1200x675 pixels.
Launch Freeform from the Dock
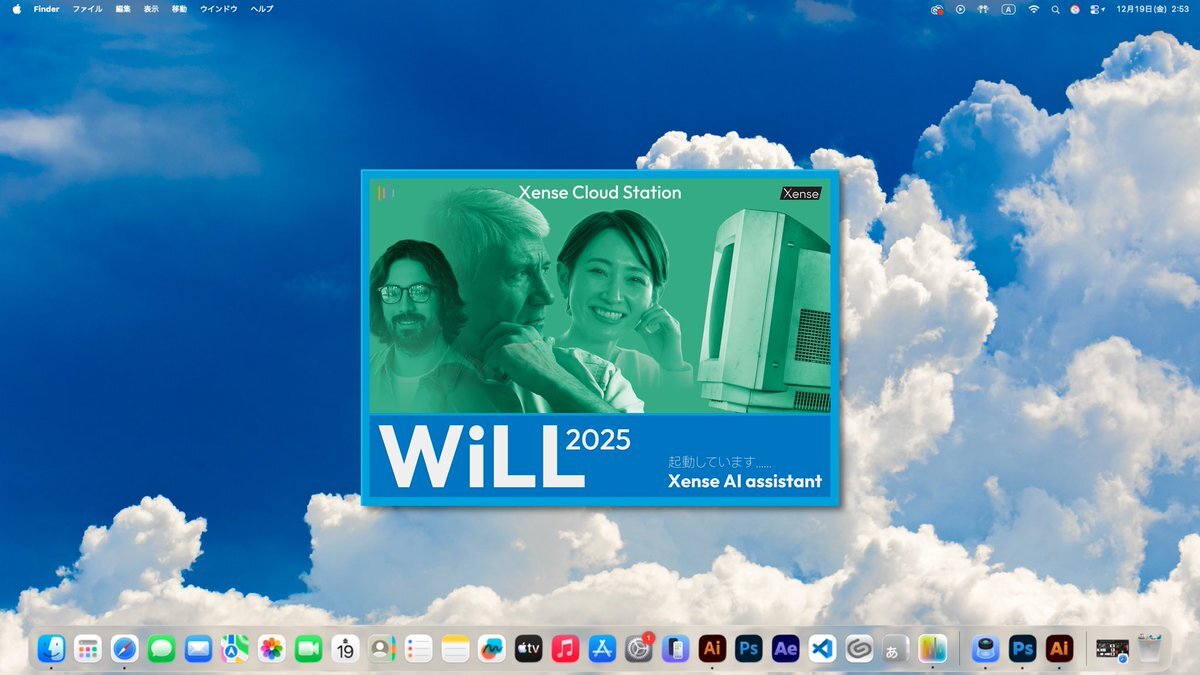[491, 649]
